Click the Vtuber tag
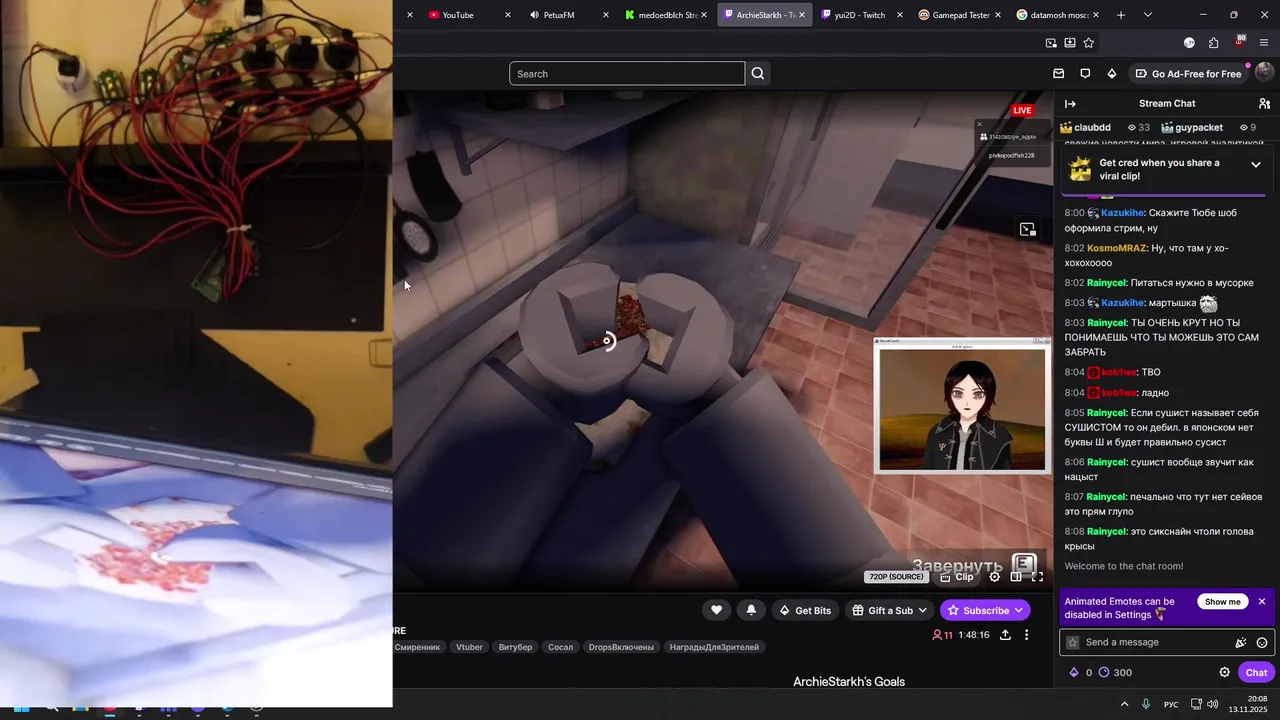Image resolution: width=1280 pixels, height=720 pixels. [x=469, y=647]
